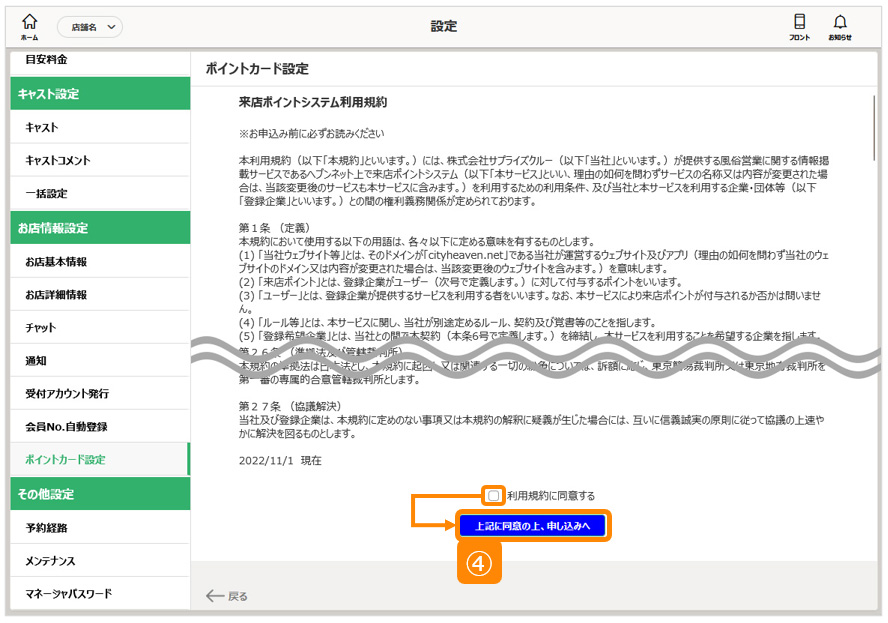Select メンテナンス in sidebar
The image size is (888, 623).
[50, 561]
